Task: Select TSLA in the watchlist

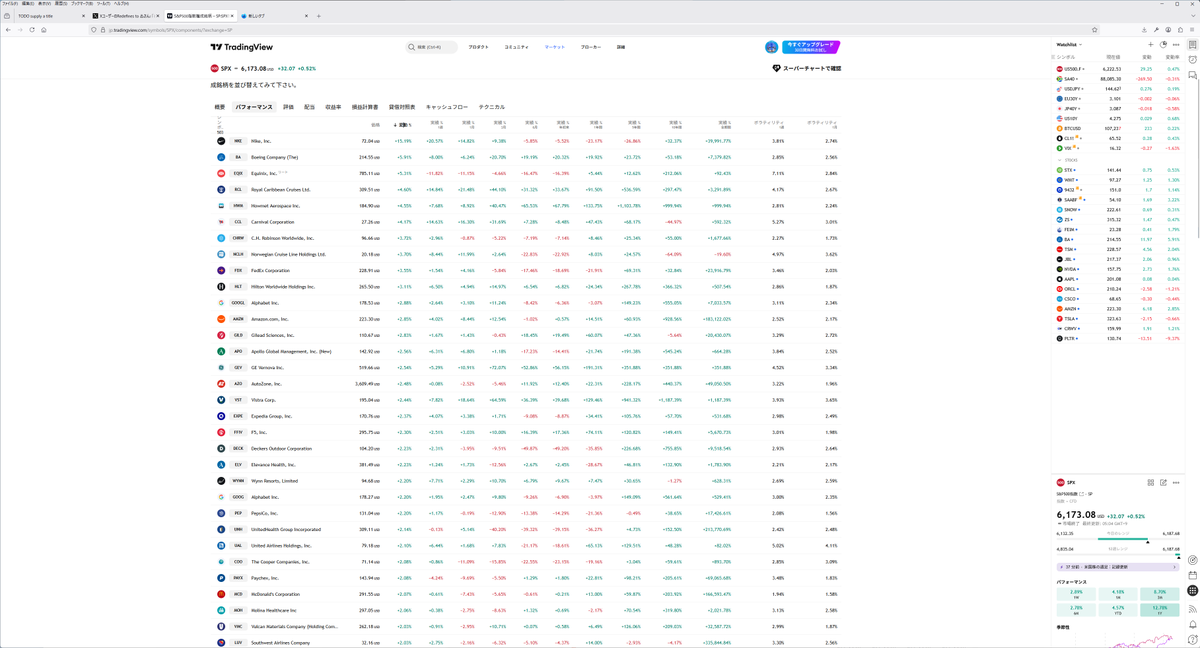Action: [1118, 319]
